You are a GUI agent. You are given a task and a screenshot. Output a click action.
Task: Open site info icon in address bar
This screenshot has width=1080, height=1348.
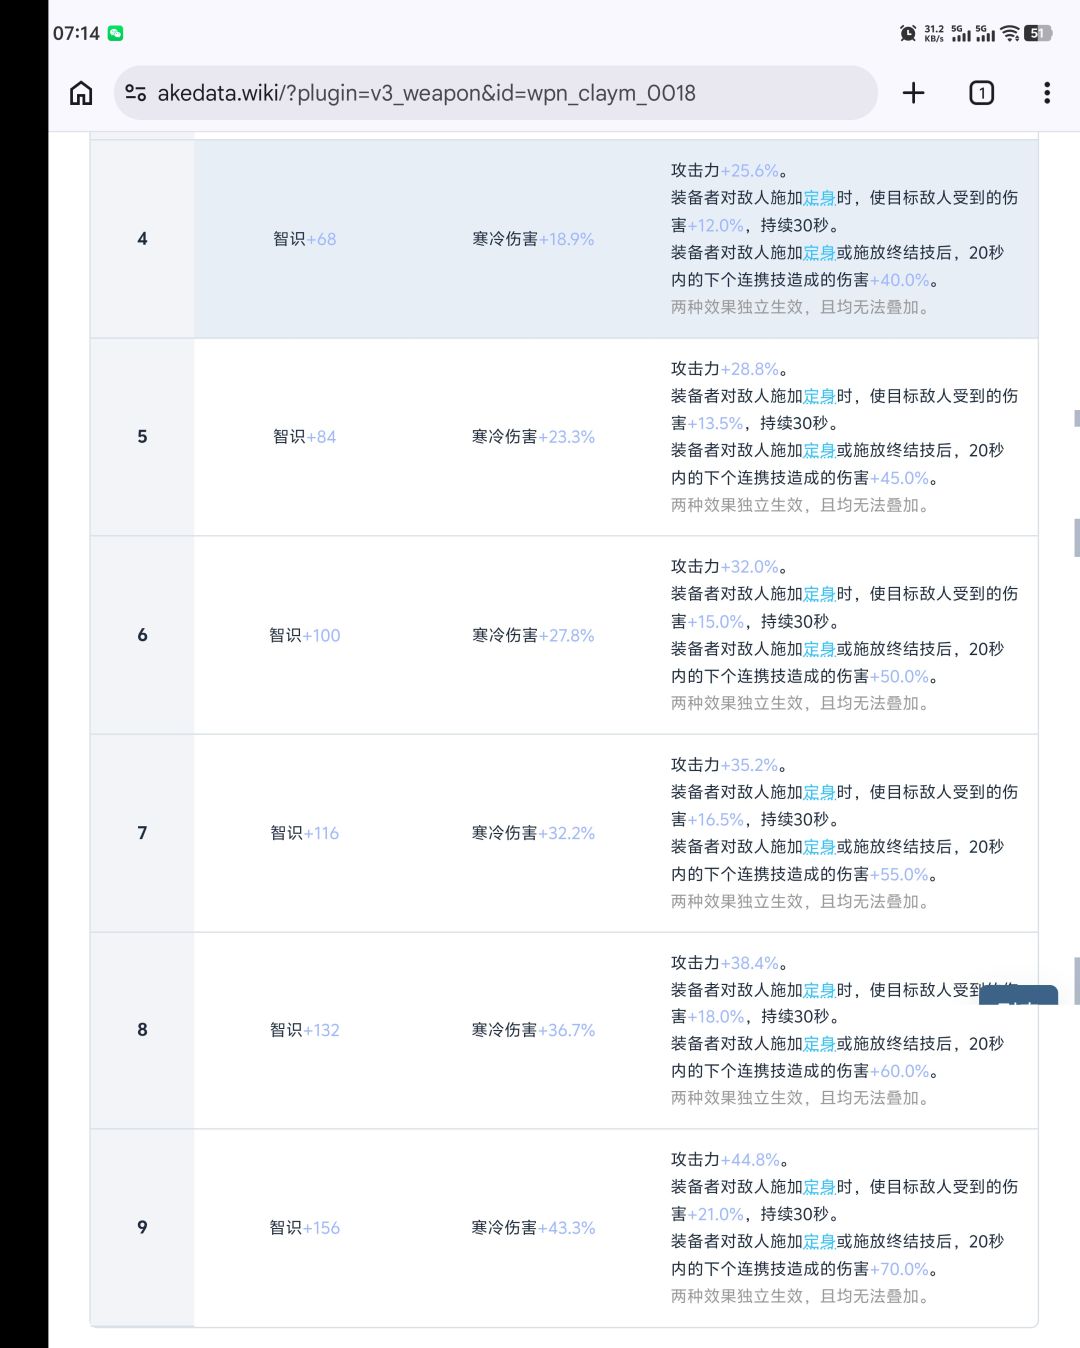tap(136, 93)
